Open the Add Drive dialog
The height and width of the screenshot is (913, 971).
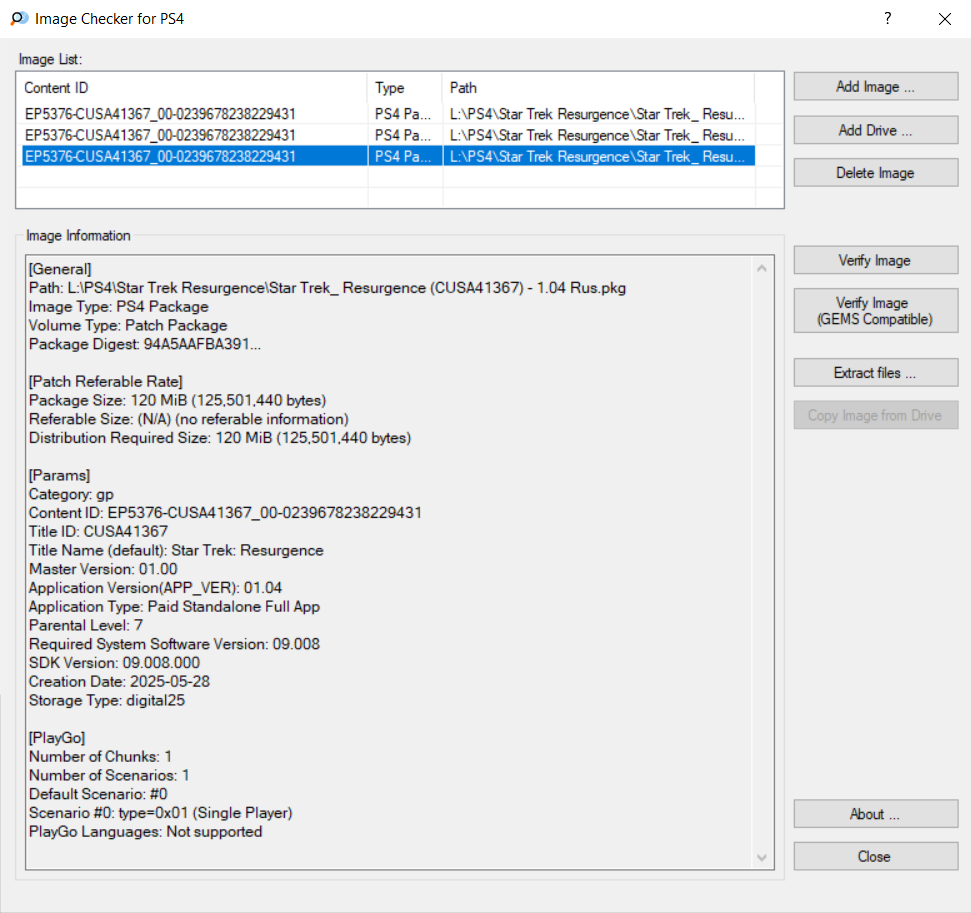(876, 130)
